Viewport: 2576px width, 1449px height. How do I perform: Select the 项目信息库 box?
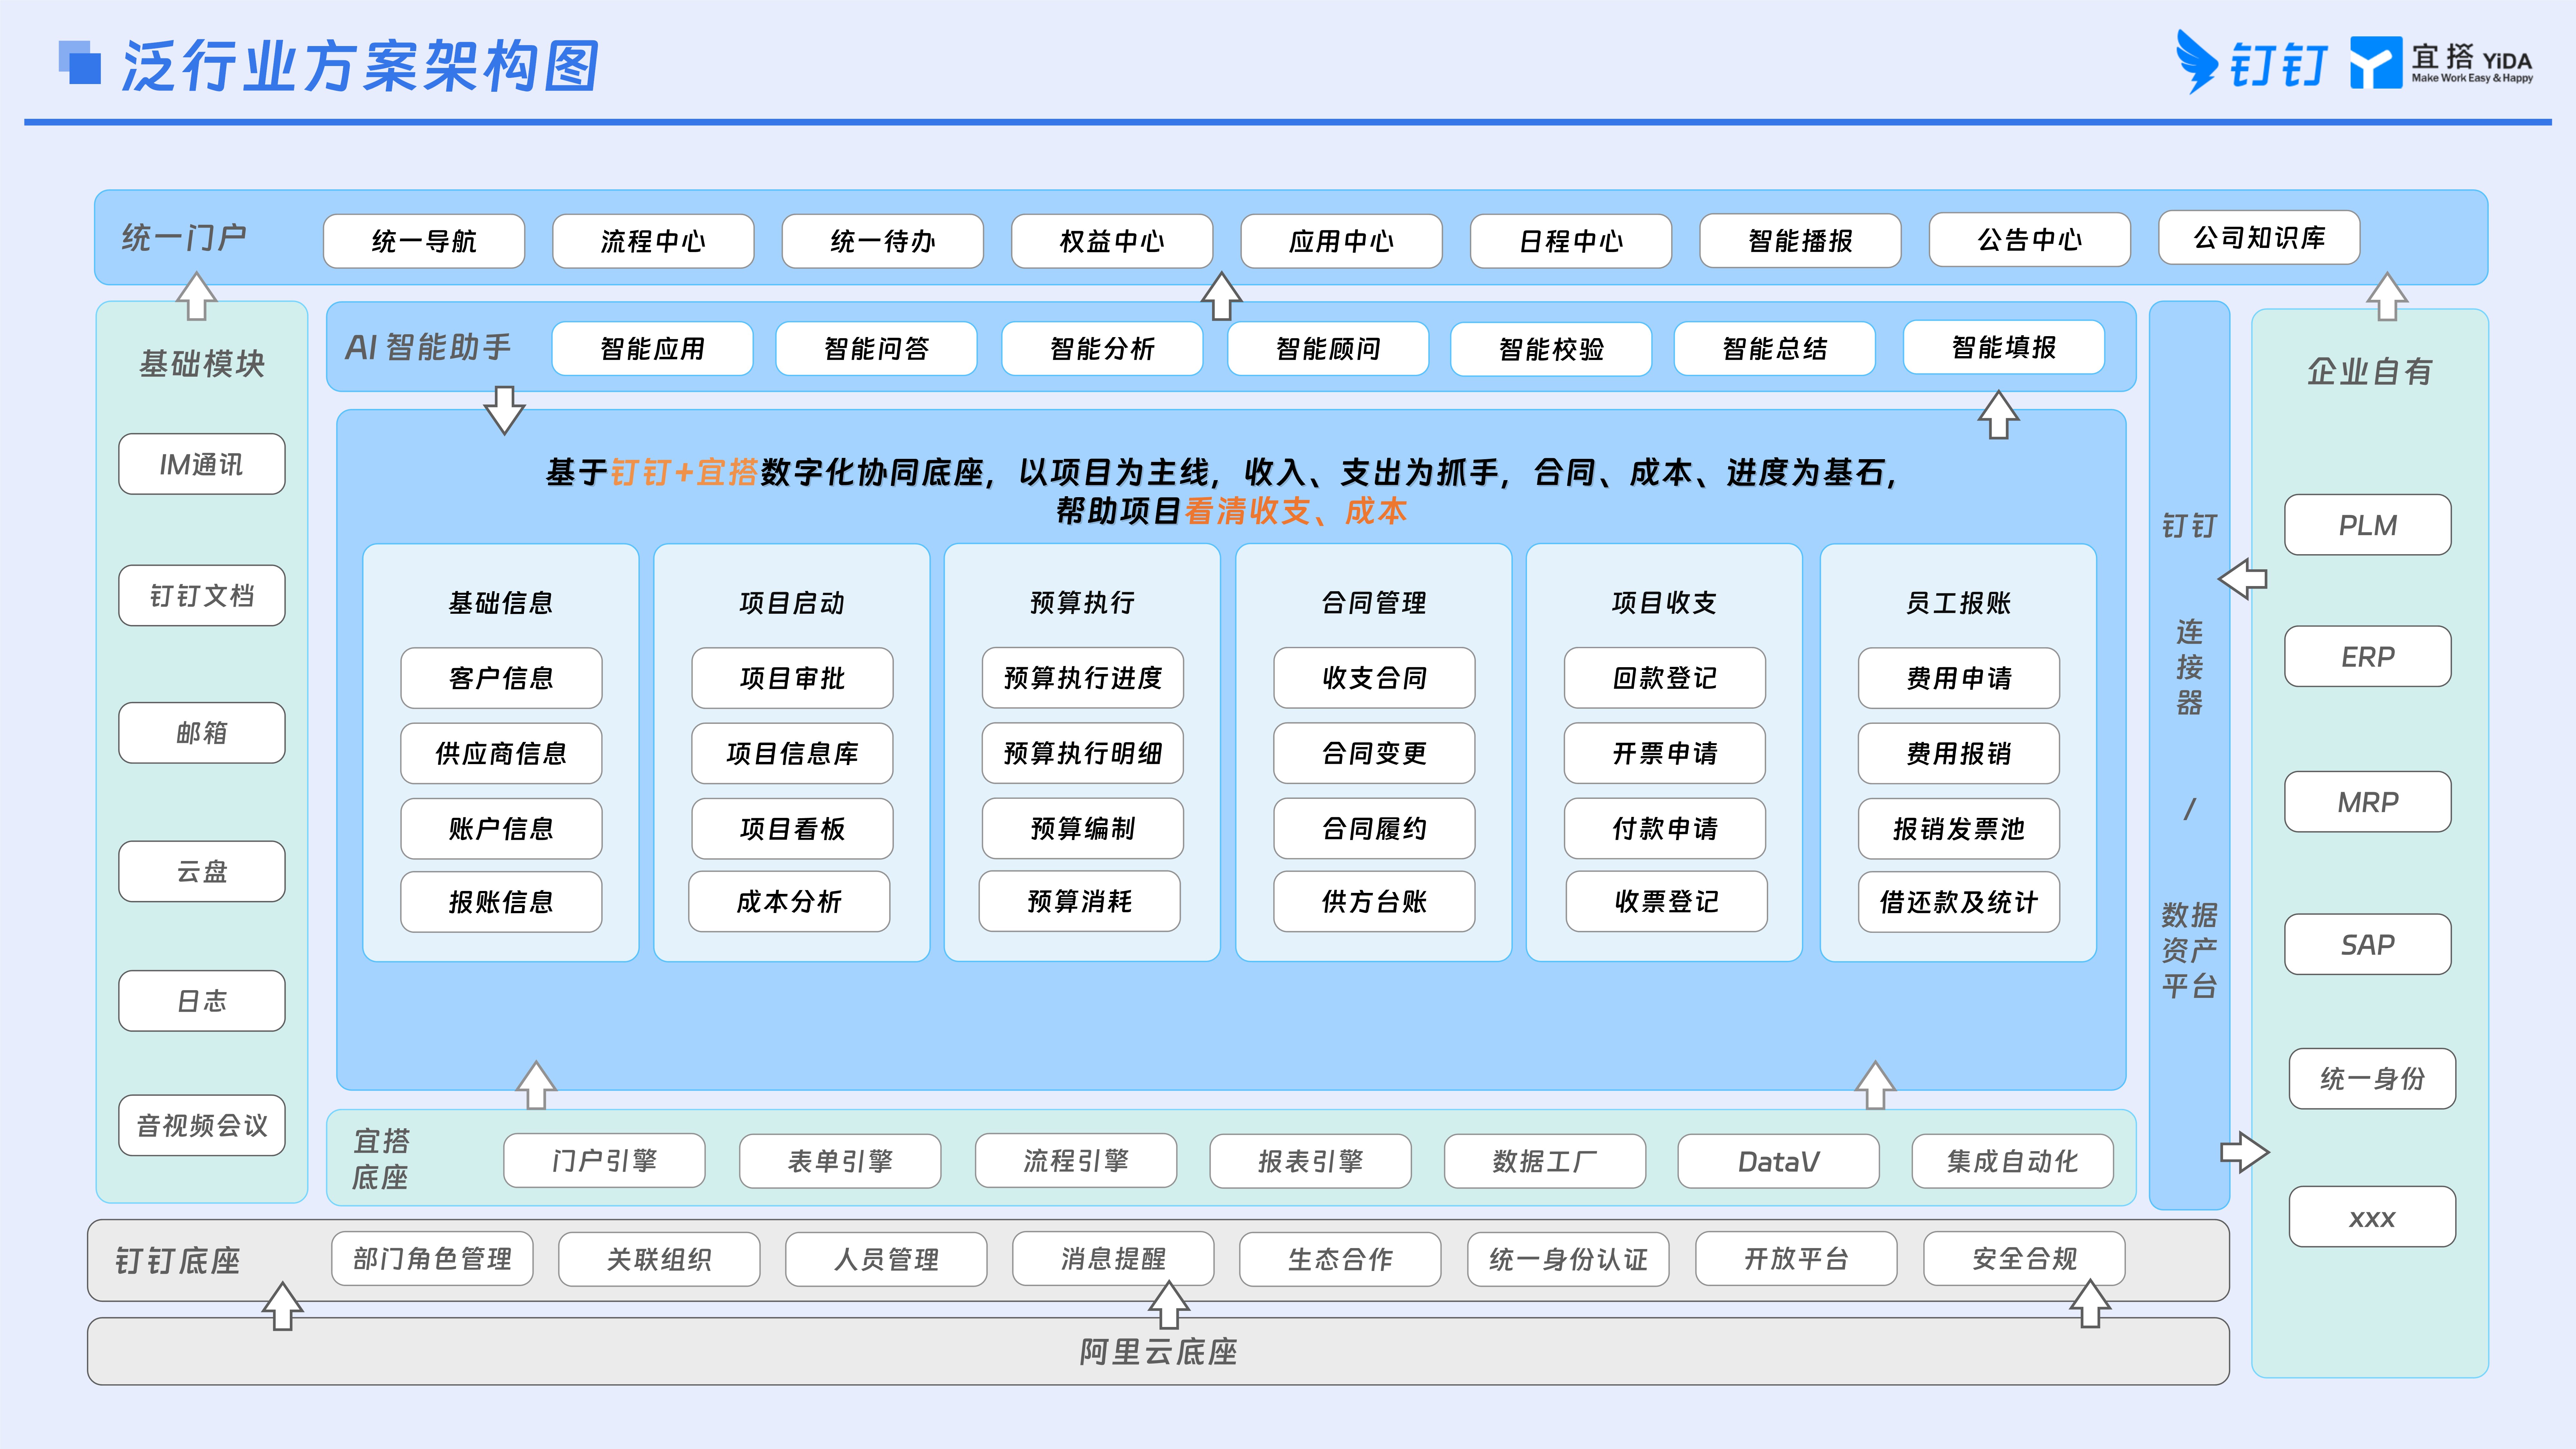(792, 753)
